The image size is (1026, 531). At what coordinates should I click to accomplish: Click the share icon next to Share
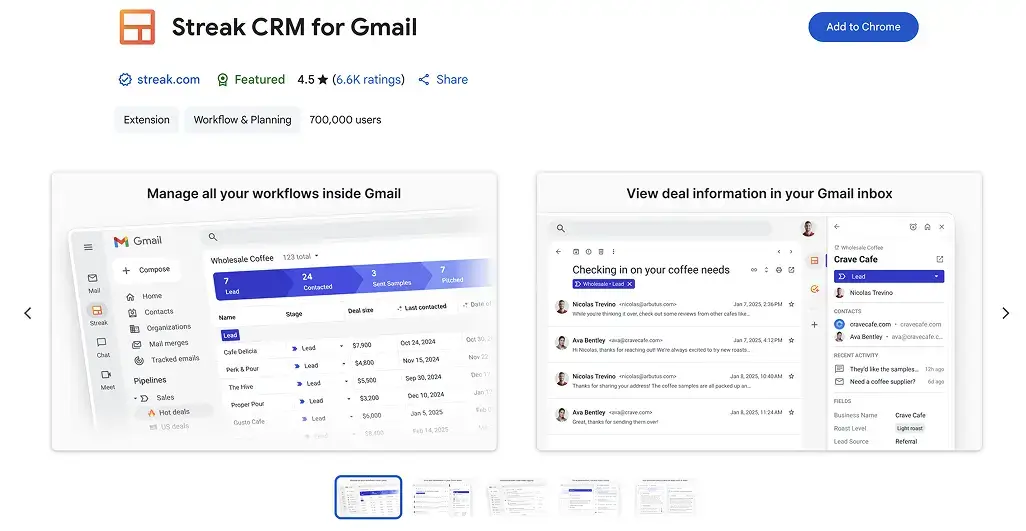(424, 80)
